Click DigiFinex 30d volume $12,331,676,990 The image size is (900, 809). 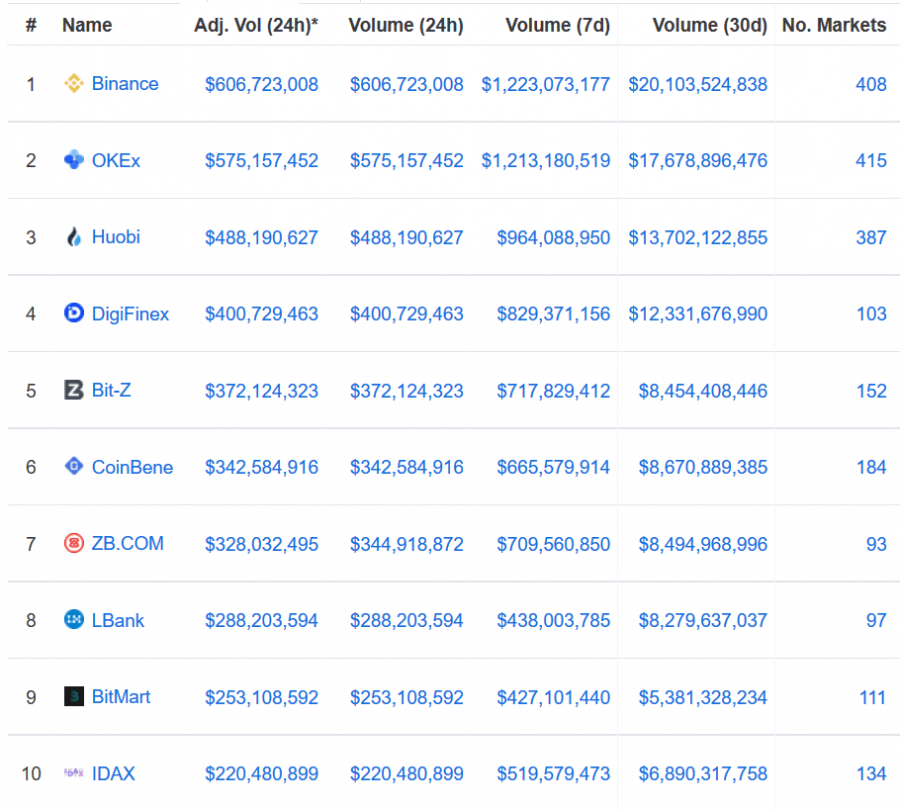pyautogui.click(x=698, y=314)
